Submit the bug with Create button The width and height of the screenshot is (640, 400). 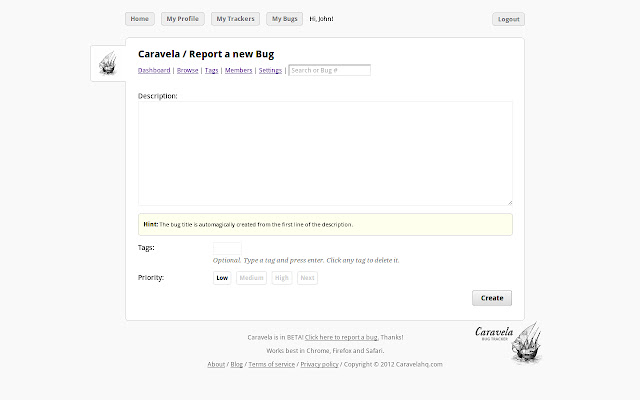pyautogui.click(x=492, y=298)
